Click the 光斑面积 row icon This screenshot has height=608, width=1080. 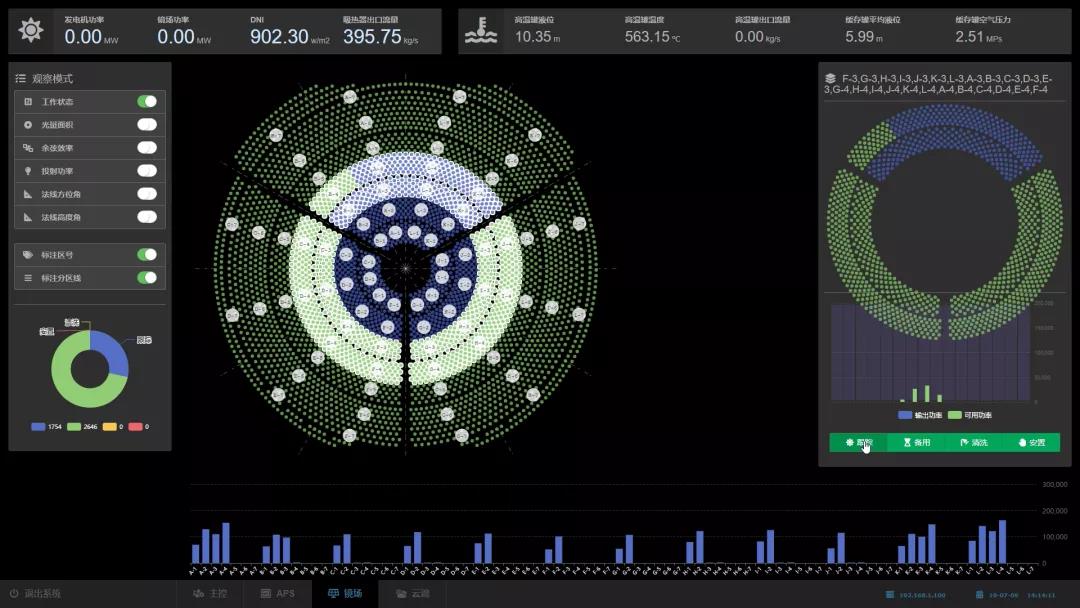pos(28,125)
